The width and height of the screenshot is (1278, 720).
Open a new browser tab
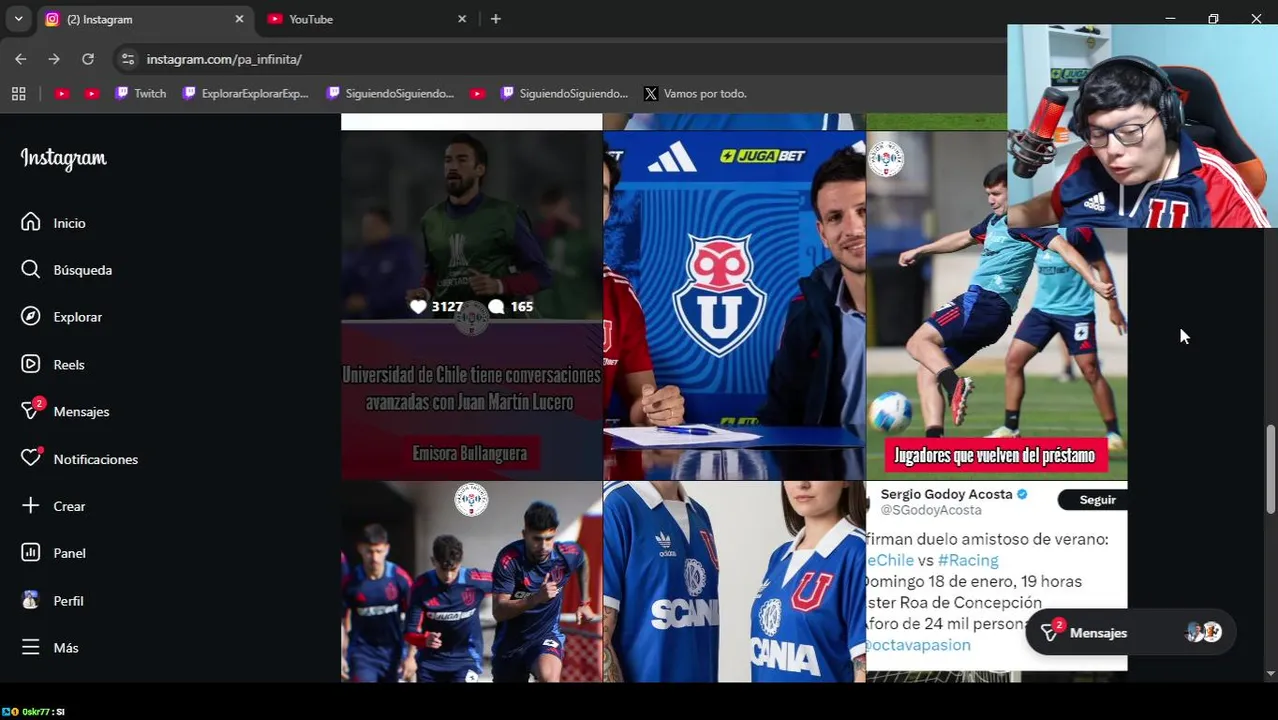pos(496,19)
